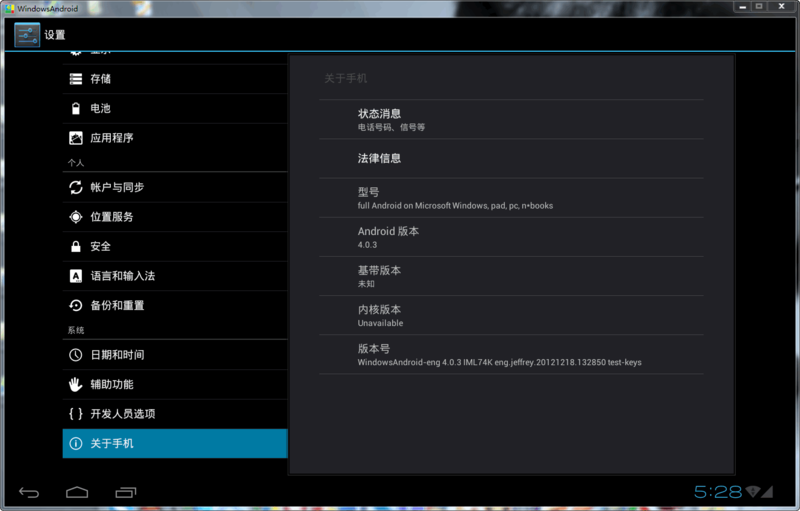Tap the Android home navigation button

pos(77,492)
